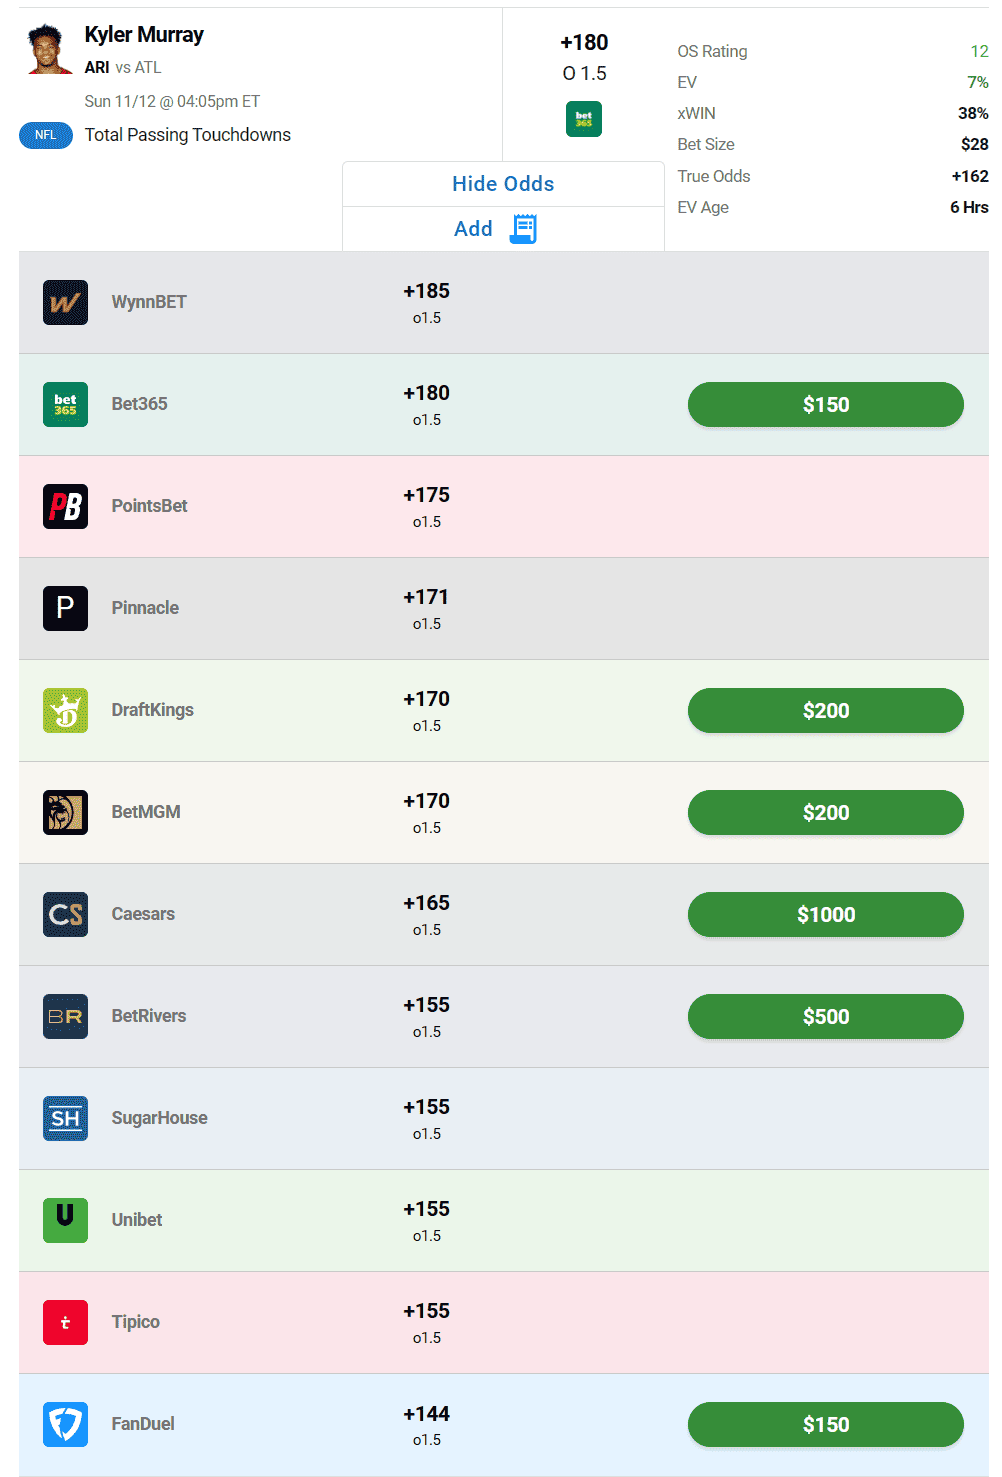Click the NFL league badge
Image resolution: width=1002 pixels, height=1477 pixels.
[46, 135]
